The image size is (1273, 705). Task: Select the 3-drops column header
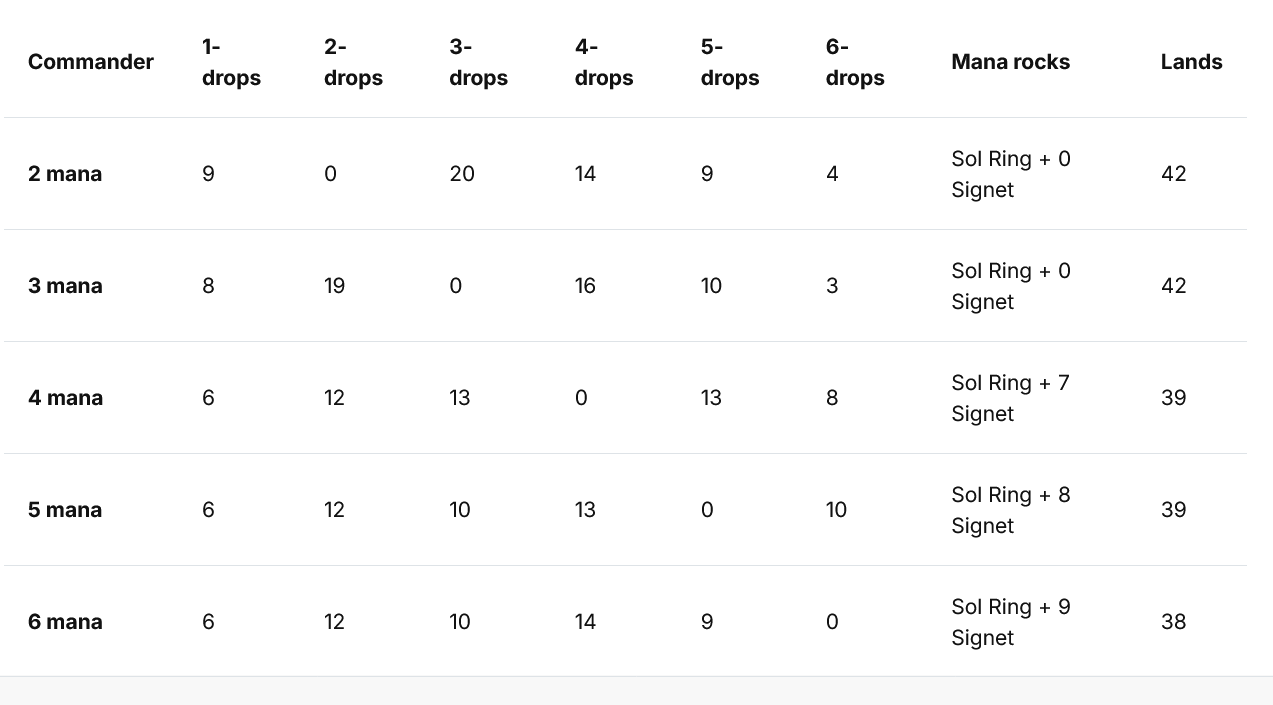point(478,62)
